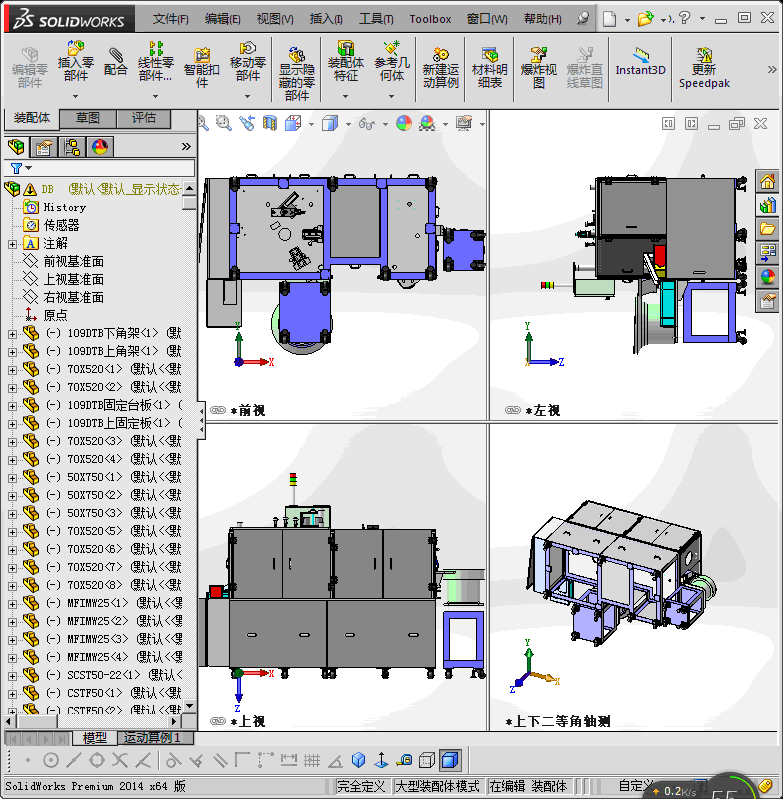The height and width of the screenshot is (799, 783).
Task: Click the edit appearance color sphere icon
Action: point(403,123)
